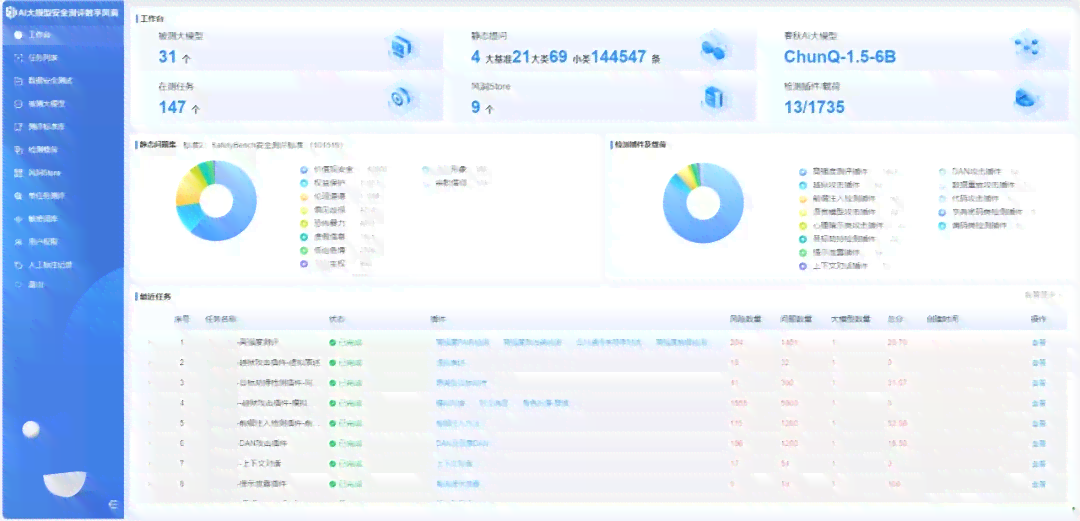Screen dimensions: 1080x521
Task: Click the icon beside 单任务测评 in sidebar
Action: click(19, 196)
